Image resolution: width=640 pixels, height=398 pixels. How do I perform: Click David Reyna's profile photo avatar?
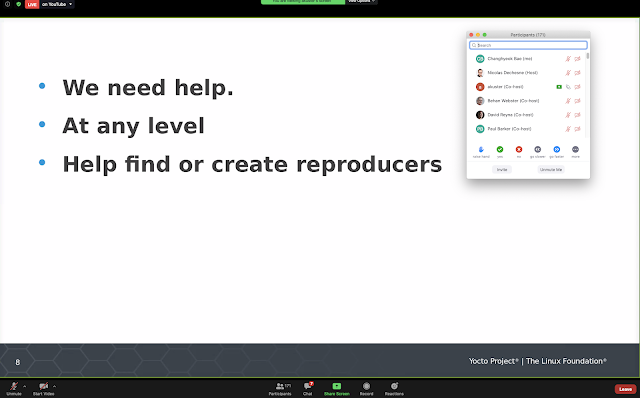click(480, 115)
